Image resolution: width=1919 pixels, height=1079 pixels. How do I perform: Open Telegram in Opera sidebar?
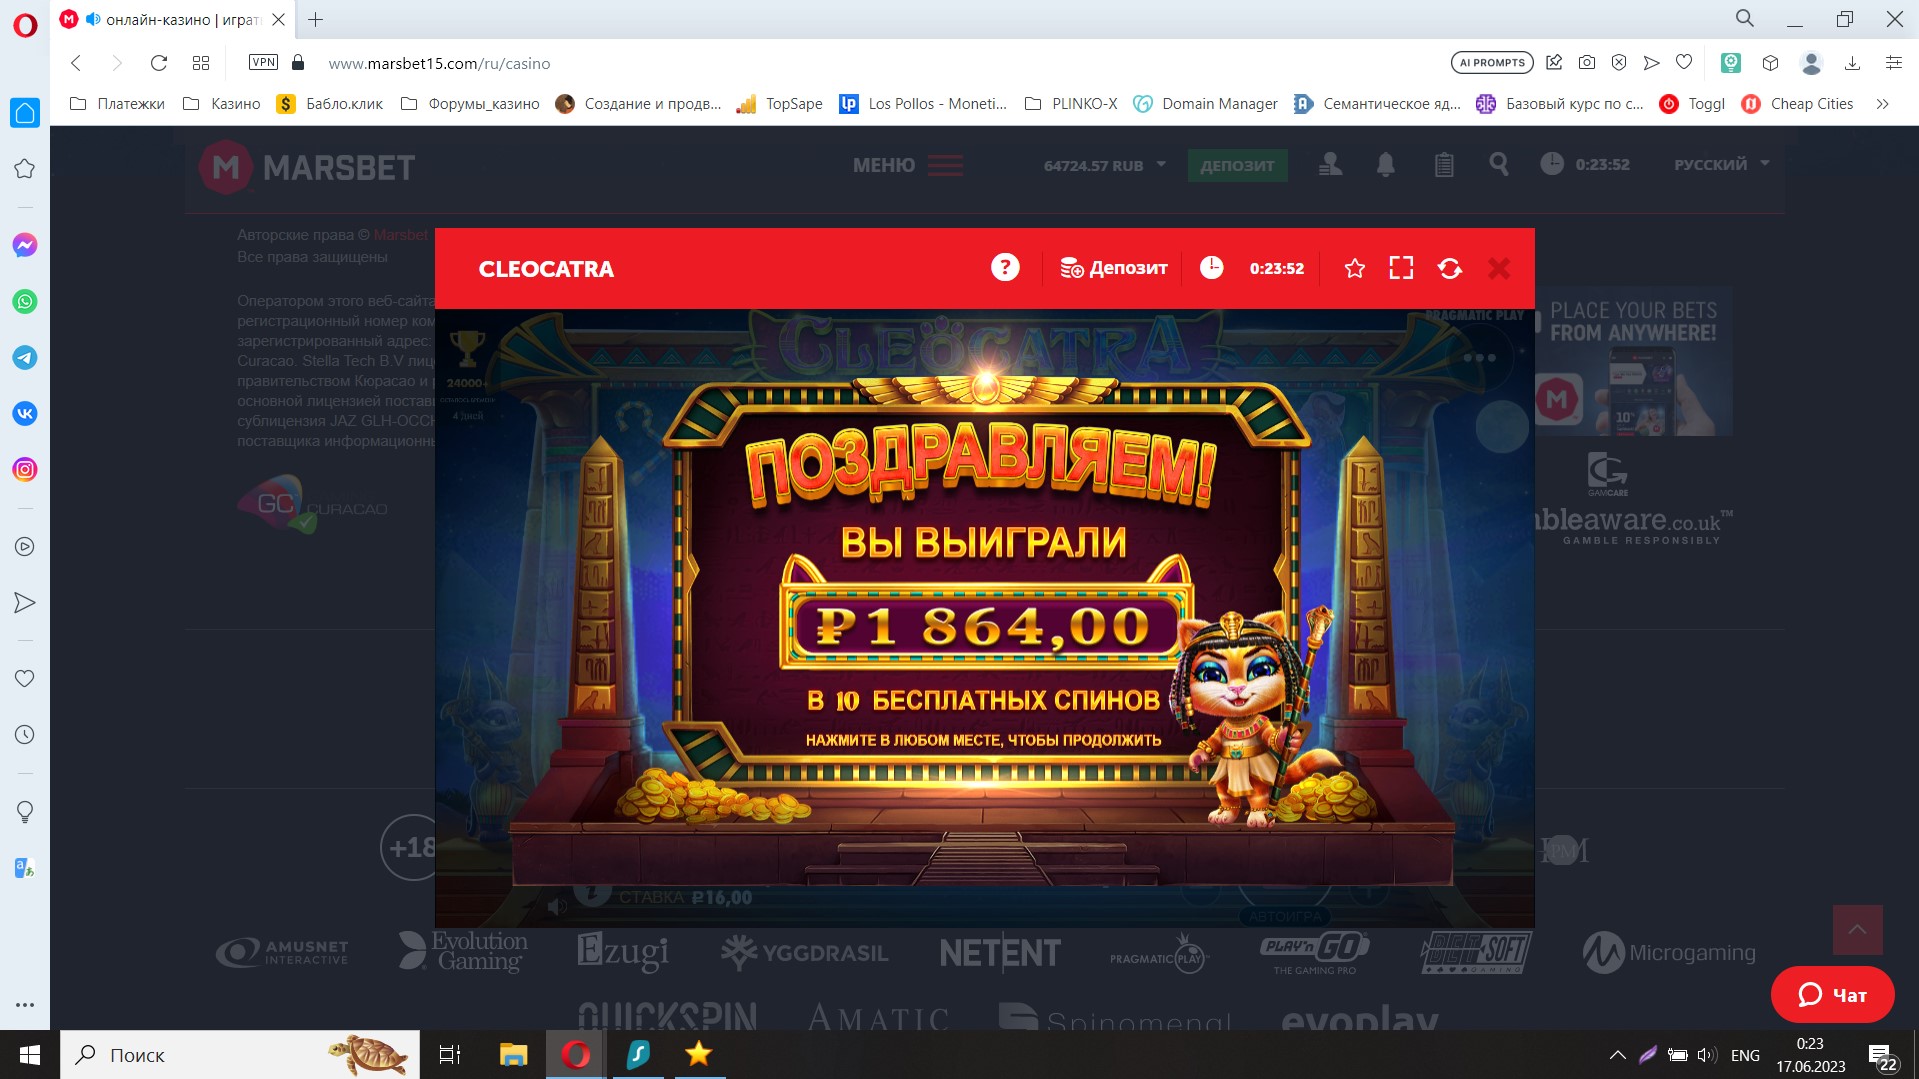(x=25, y=357)
